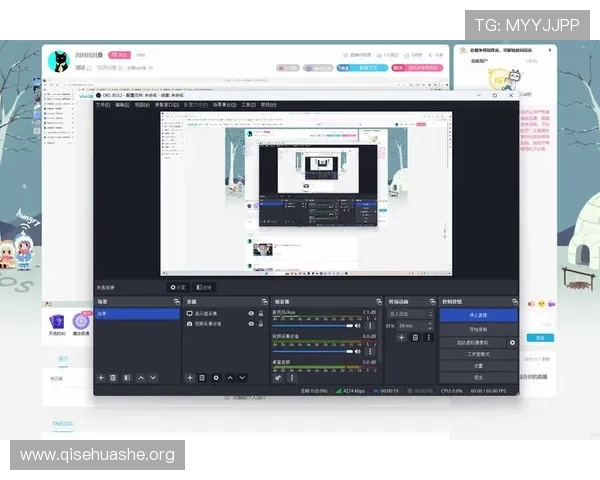Image resolution: width=600 pixels, height=480 pixels.
Task: Toggle lock on 显示器采集 source
Action: pyautogui.click(x=262, y=314)
